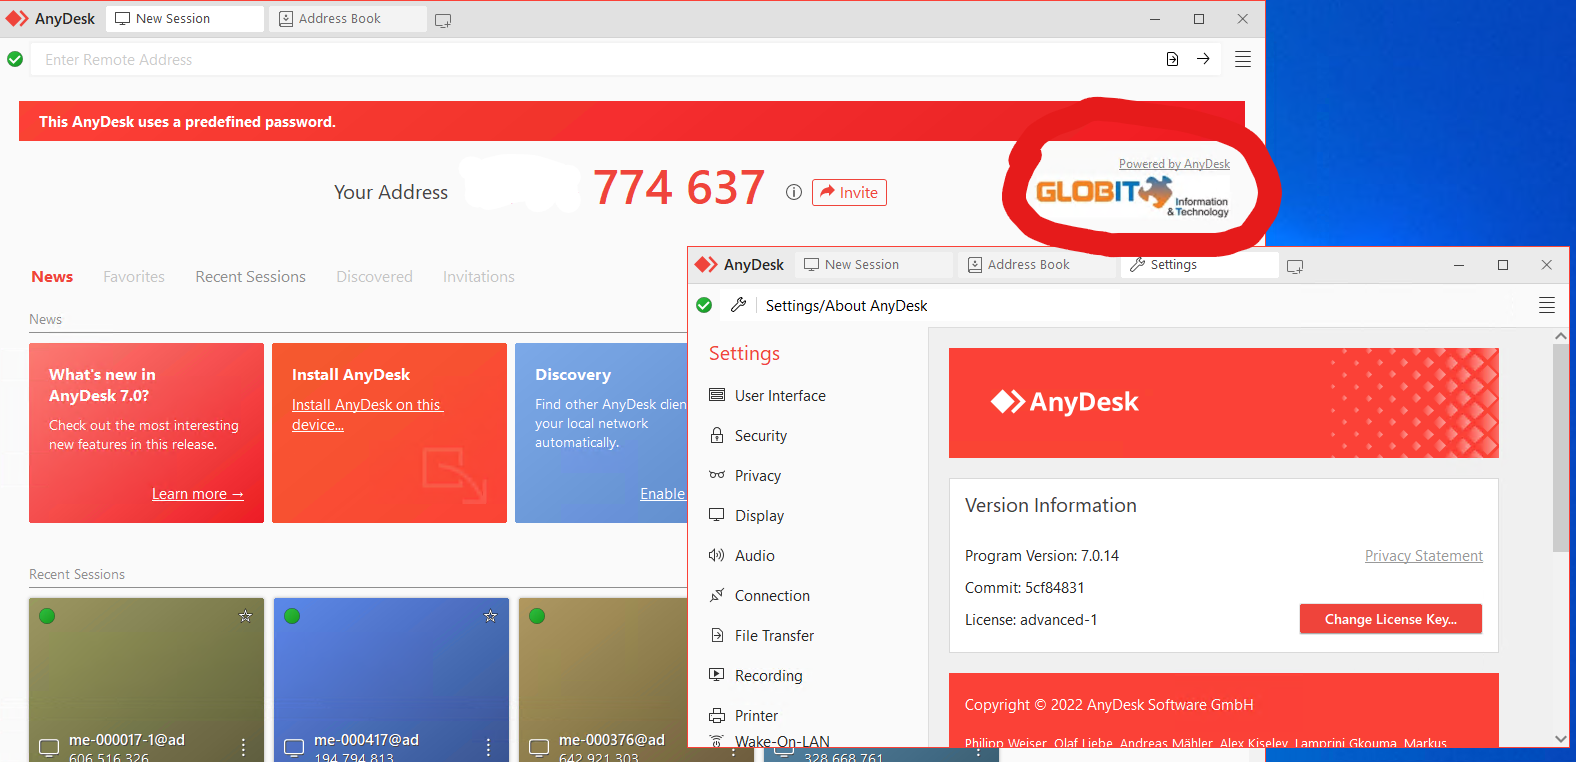The image size is (1576, 762).
Task: Click the Invite button
Action: tap(849, 192)
